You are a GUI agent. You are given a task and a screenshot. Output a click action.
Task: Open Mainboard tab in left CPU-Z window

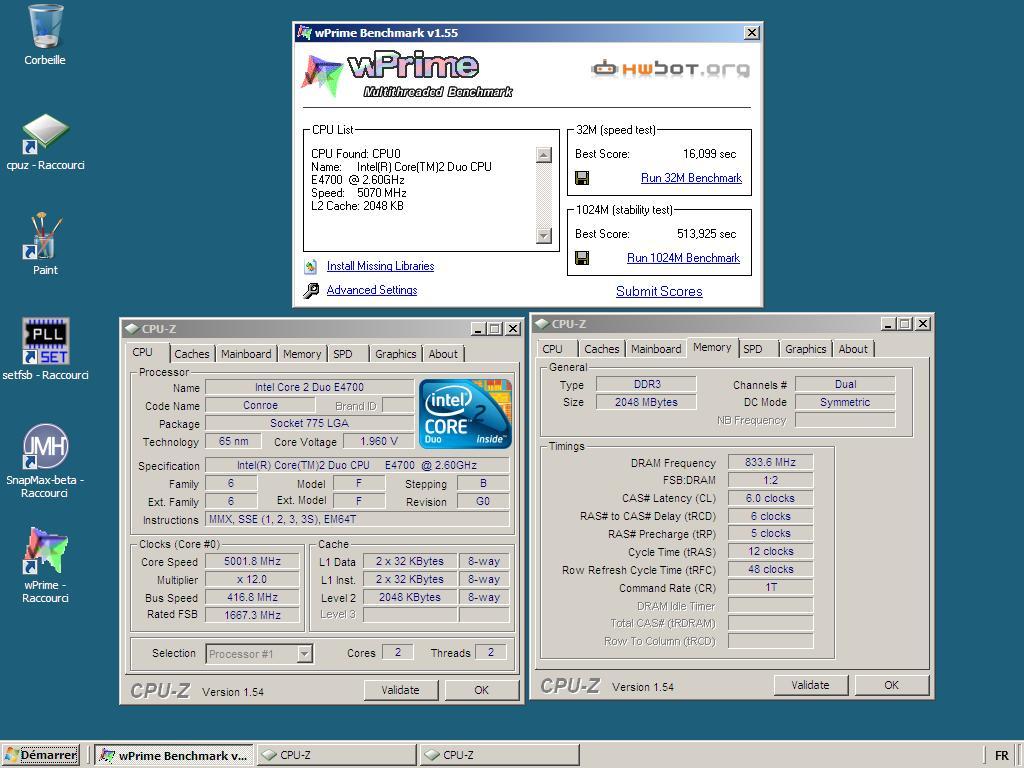coord(246,354)
